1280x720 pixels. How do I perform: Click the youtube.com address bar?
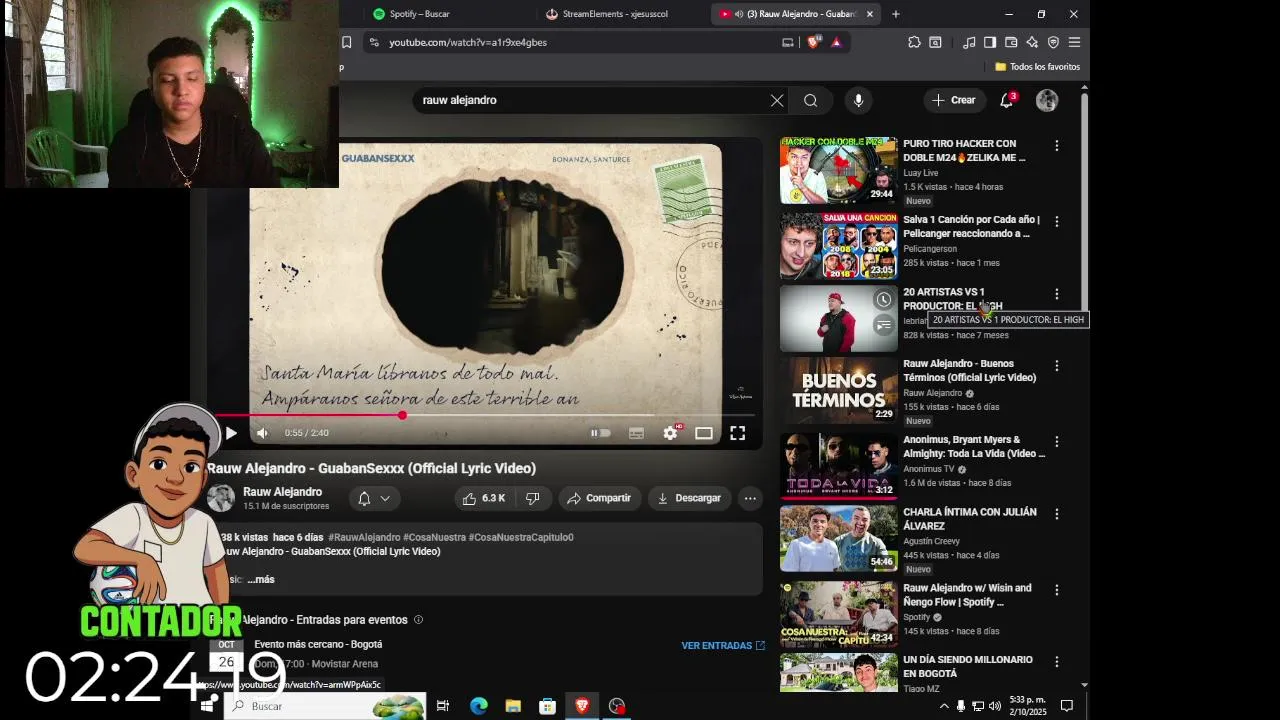coord(570,42)
